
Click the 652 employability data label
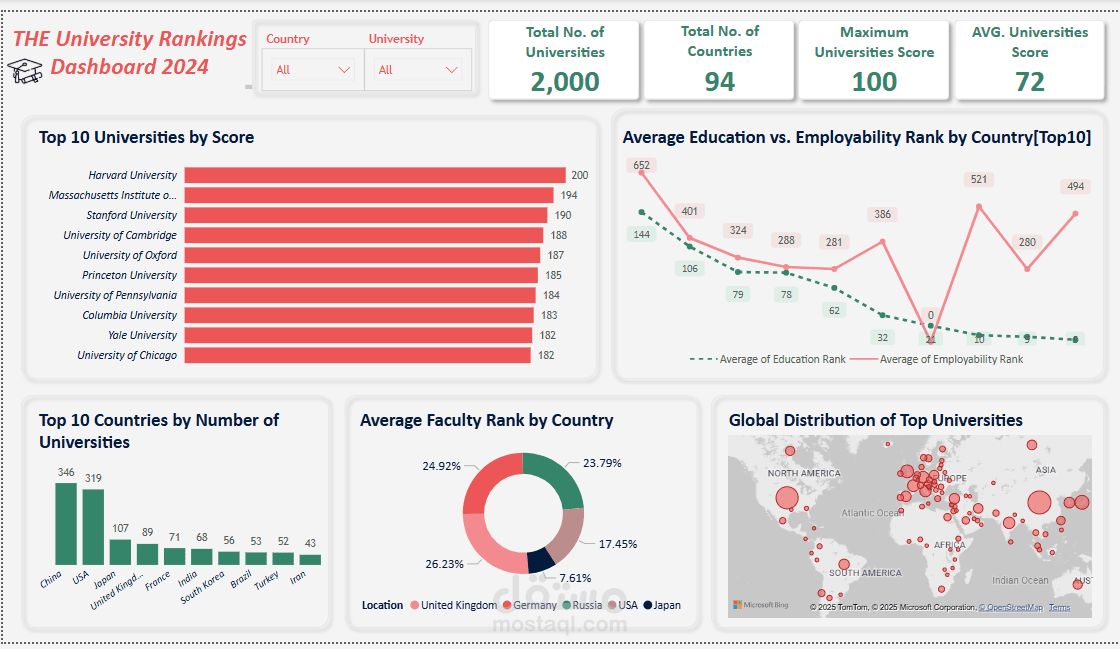[641, 166]
